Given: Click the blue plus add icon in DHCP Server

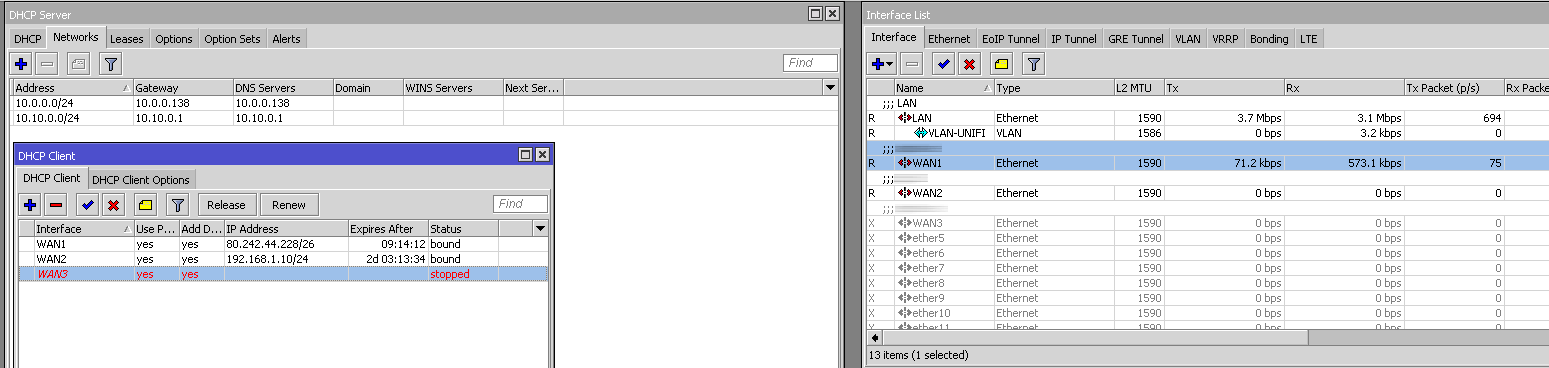Looking at the screenshot, I should 21,63.
